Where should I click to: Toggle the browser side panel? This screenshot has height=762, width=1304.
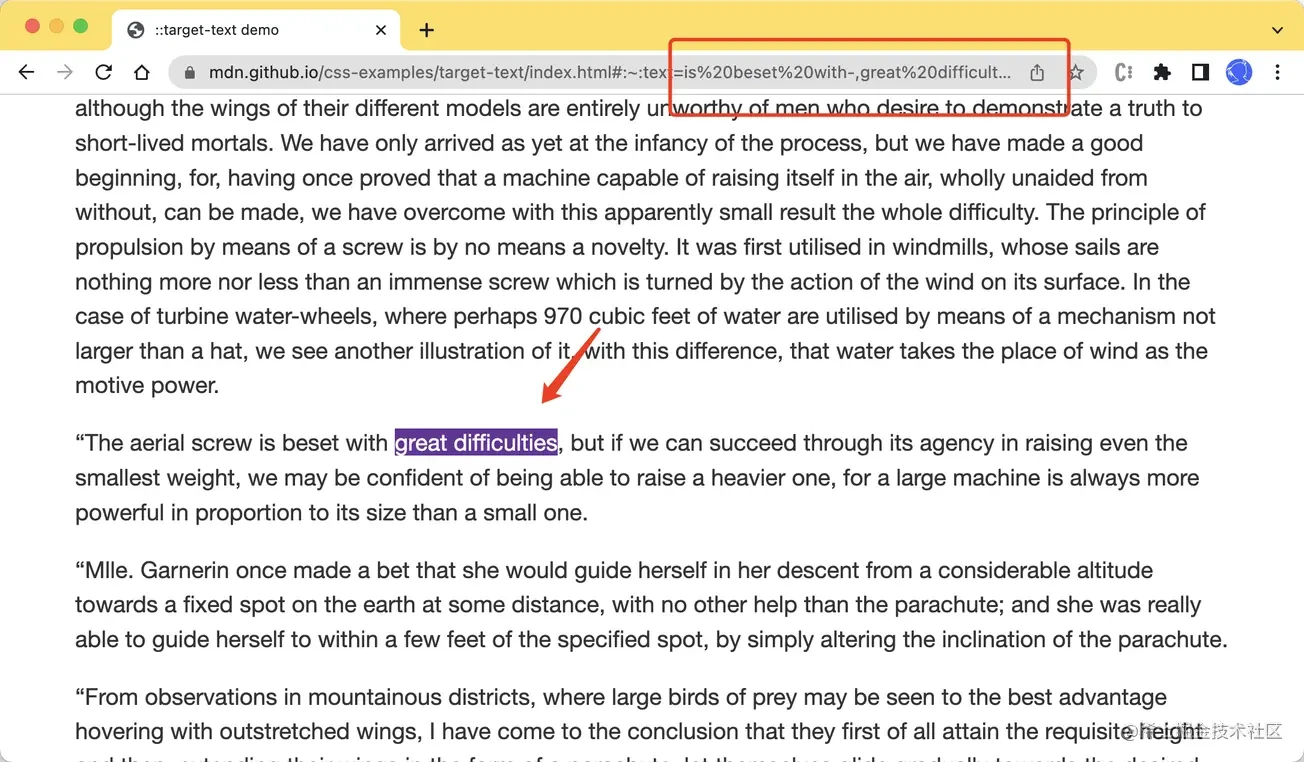click(x=1200, y=72)
